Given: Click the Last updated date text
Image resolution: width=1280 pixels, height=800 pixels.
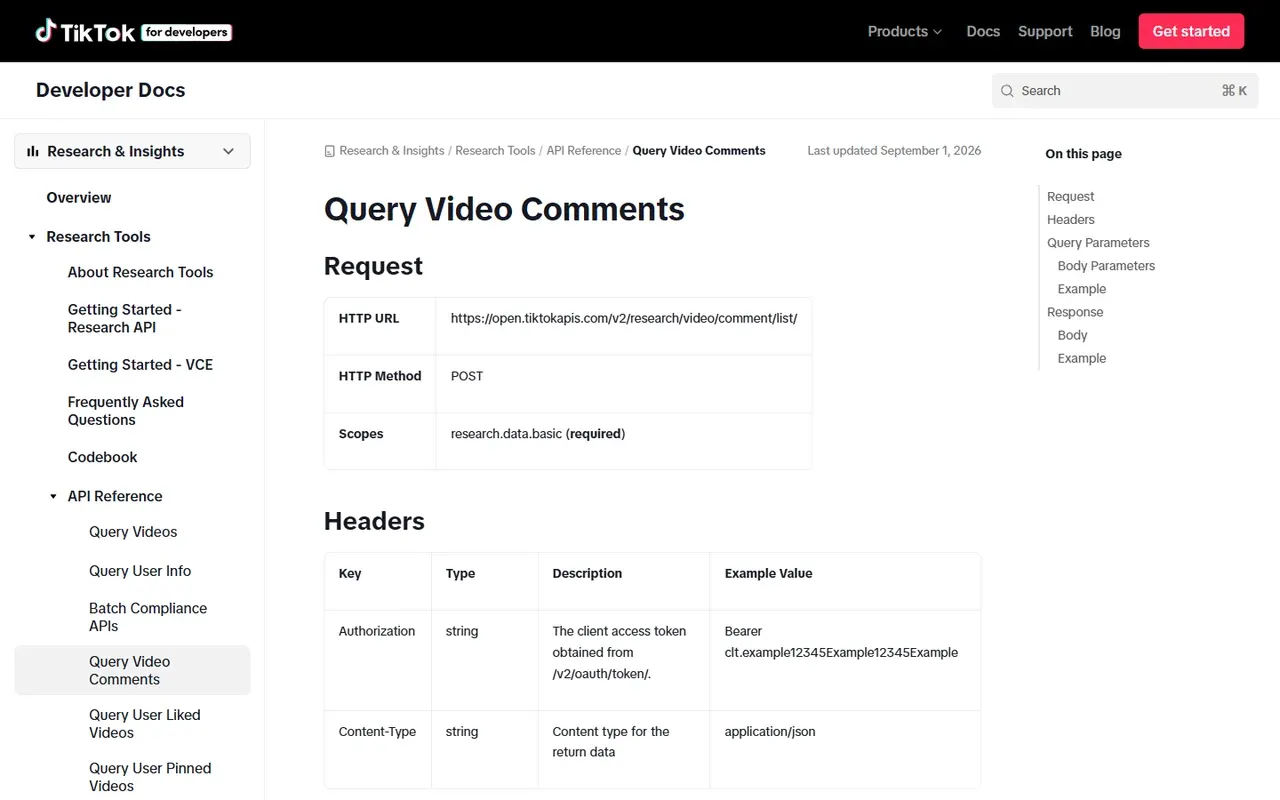Looking at the screenshot, I should point(894,151).
